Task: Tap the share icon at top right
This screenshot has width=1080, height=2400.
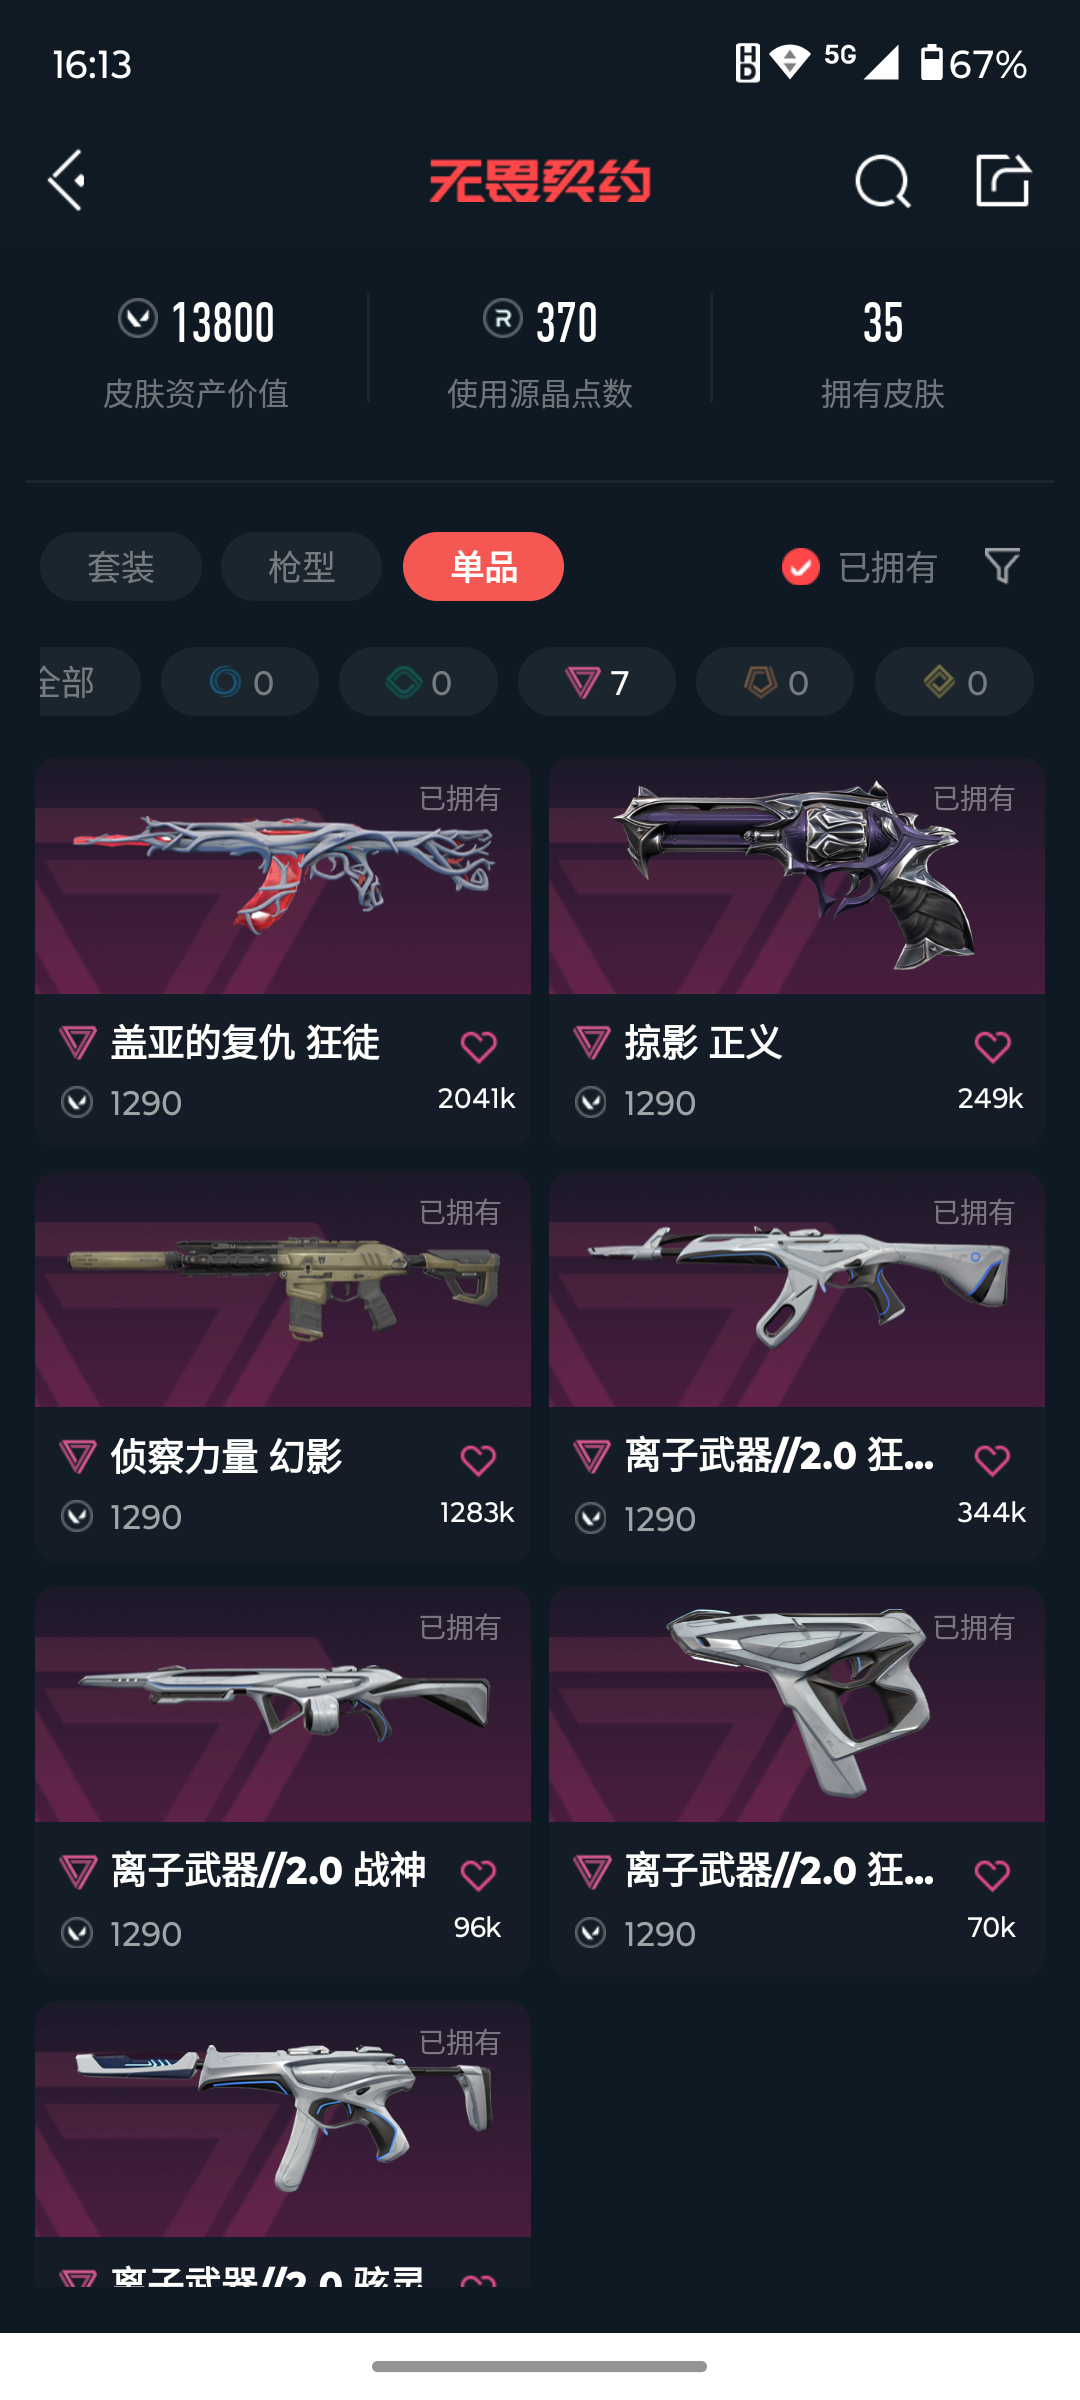Action: (x=1003, y=180)
